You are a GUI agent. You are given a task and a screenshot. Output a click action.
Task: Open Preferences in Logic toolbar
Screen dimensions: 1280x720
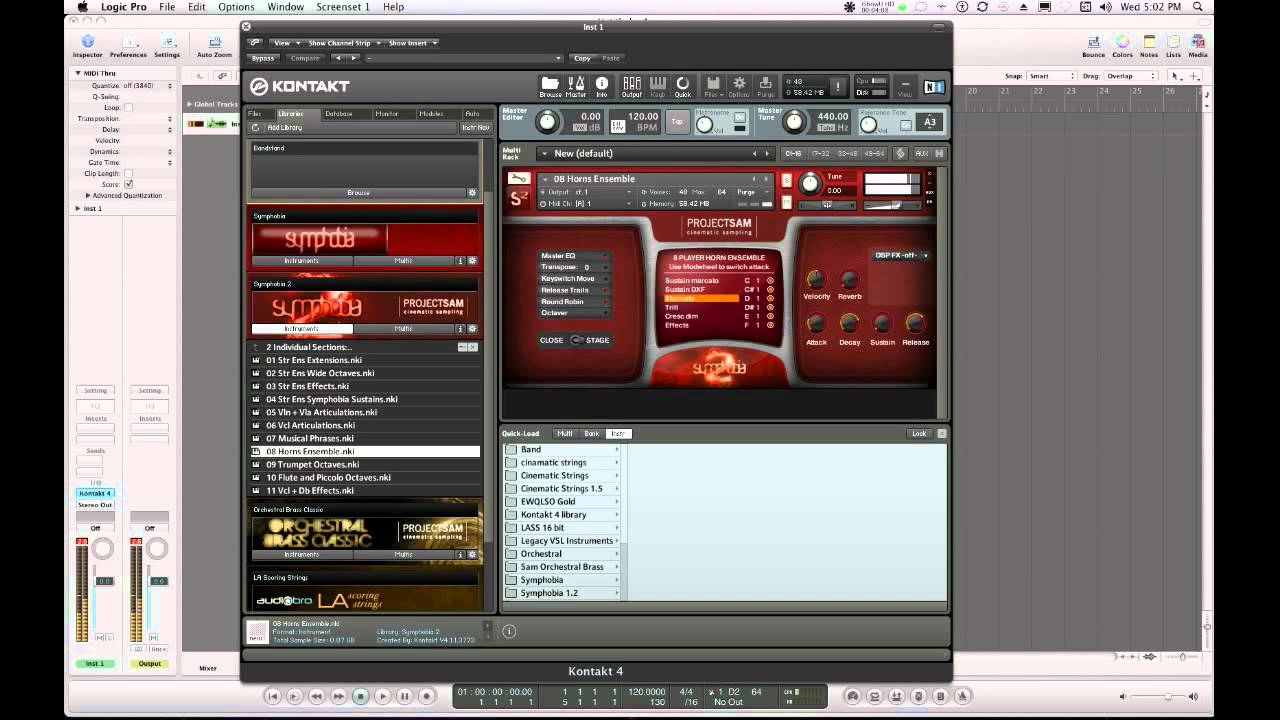point(128,46)
